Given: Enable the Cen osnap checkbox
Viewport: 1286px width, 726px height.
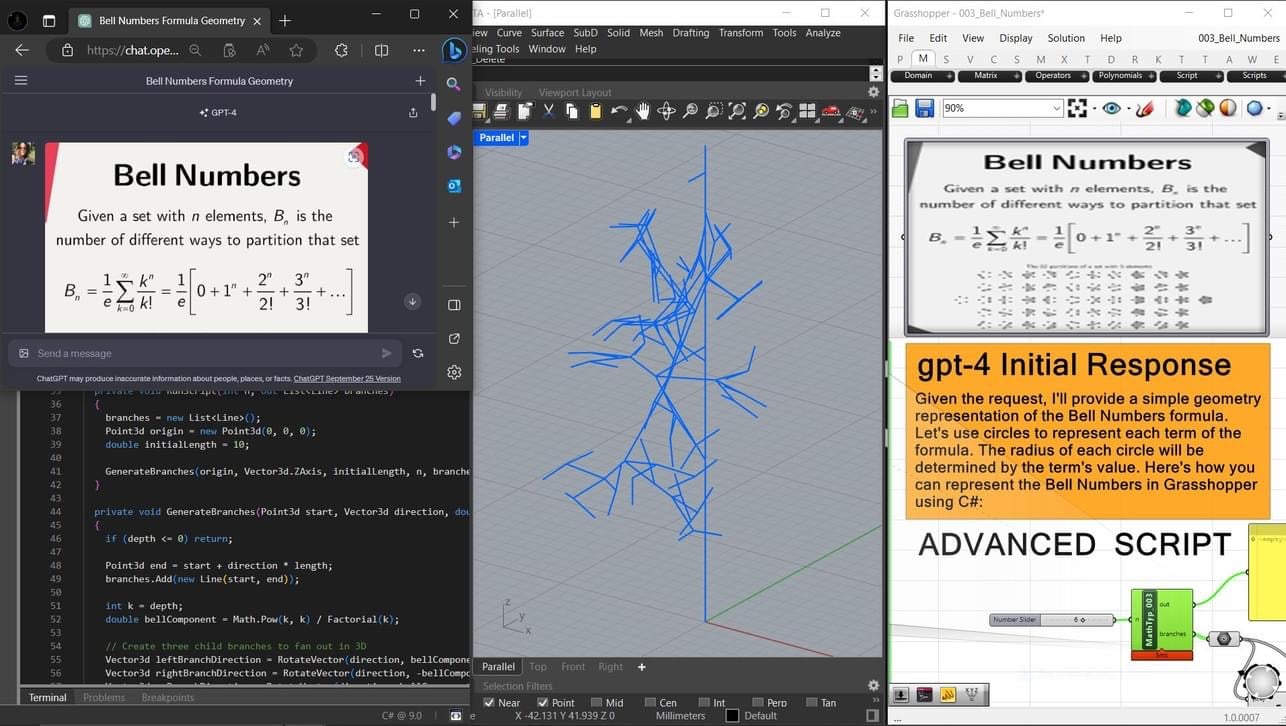Looking at the screenshot, I should [x=650, y=703].
